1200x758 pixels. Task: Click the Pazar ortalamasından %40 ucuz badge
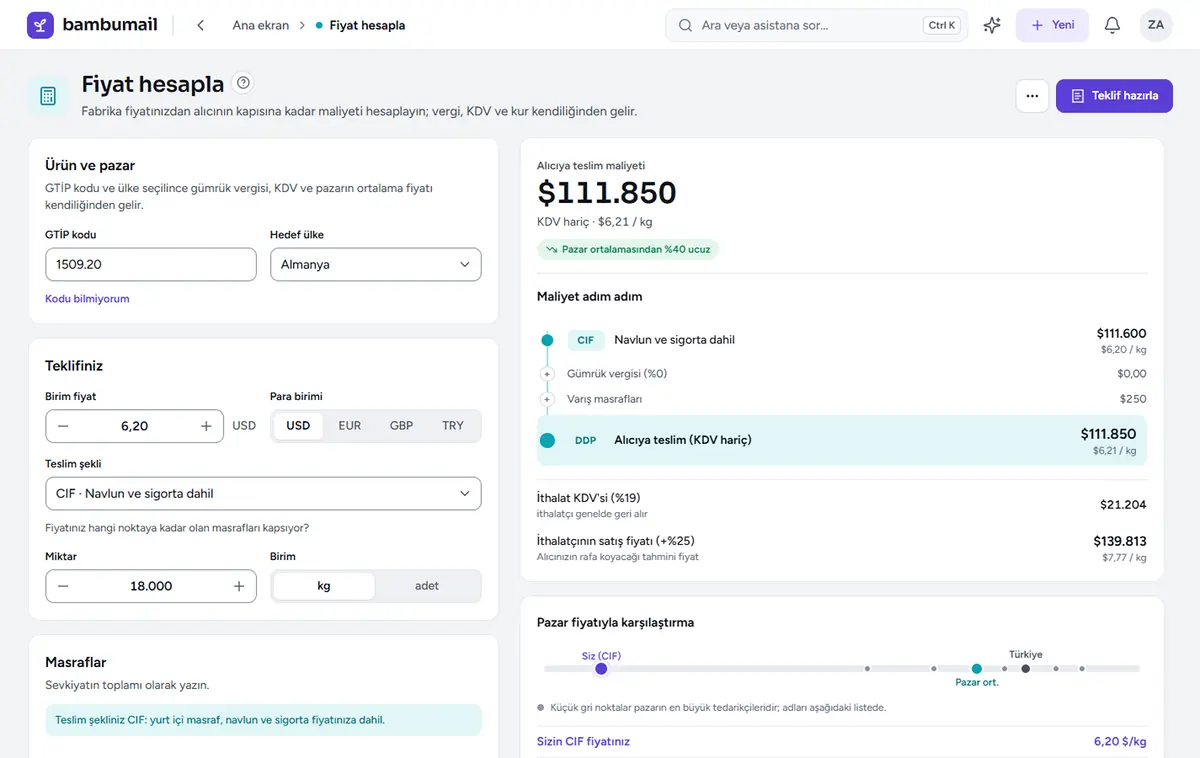pos(628,249)
